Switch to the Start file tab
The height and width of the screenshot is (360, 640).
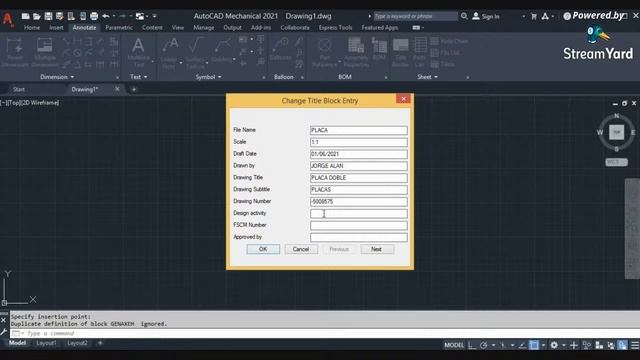click(x=19, y=89)
